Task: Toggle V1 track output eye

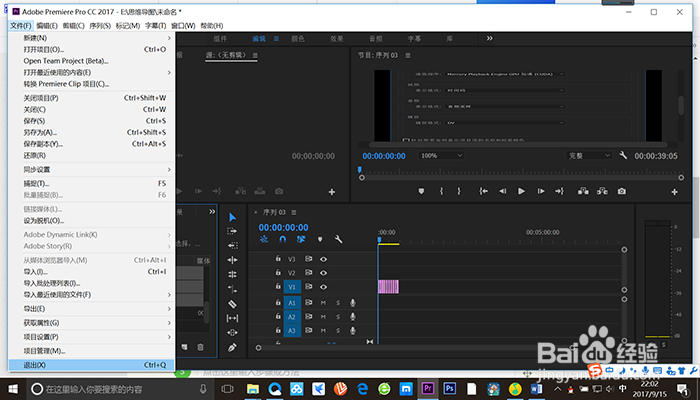Action: (323, 287)
